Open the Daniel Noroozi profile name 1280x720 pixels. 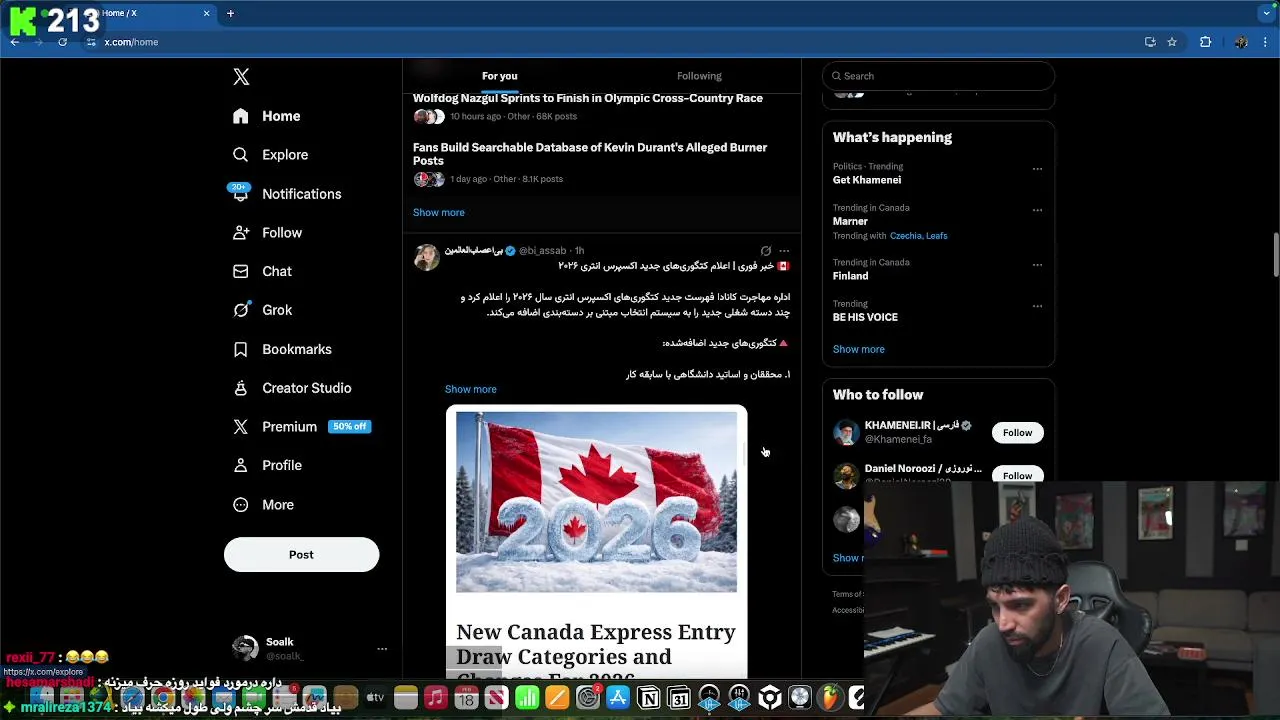(x=923, y=468)
